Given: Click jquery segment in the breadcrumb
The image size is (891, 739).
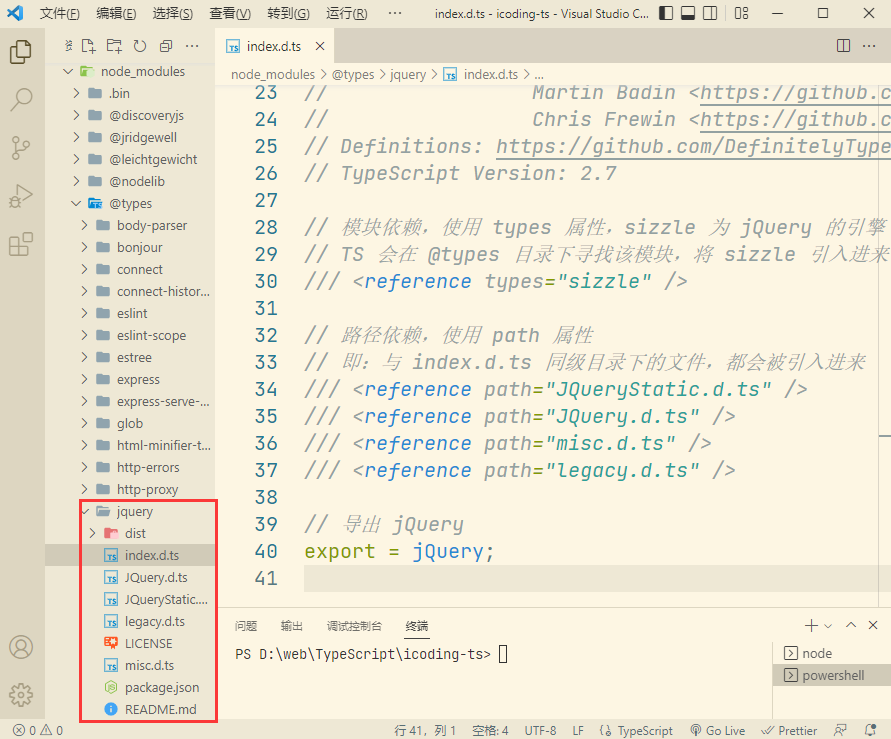Looking at the screenshot, I should coord(407,74).
